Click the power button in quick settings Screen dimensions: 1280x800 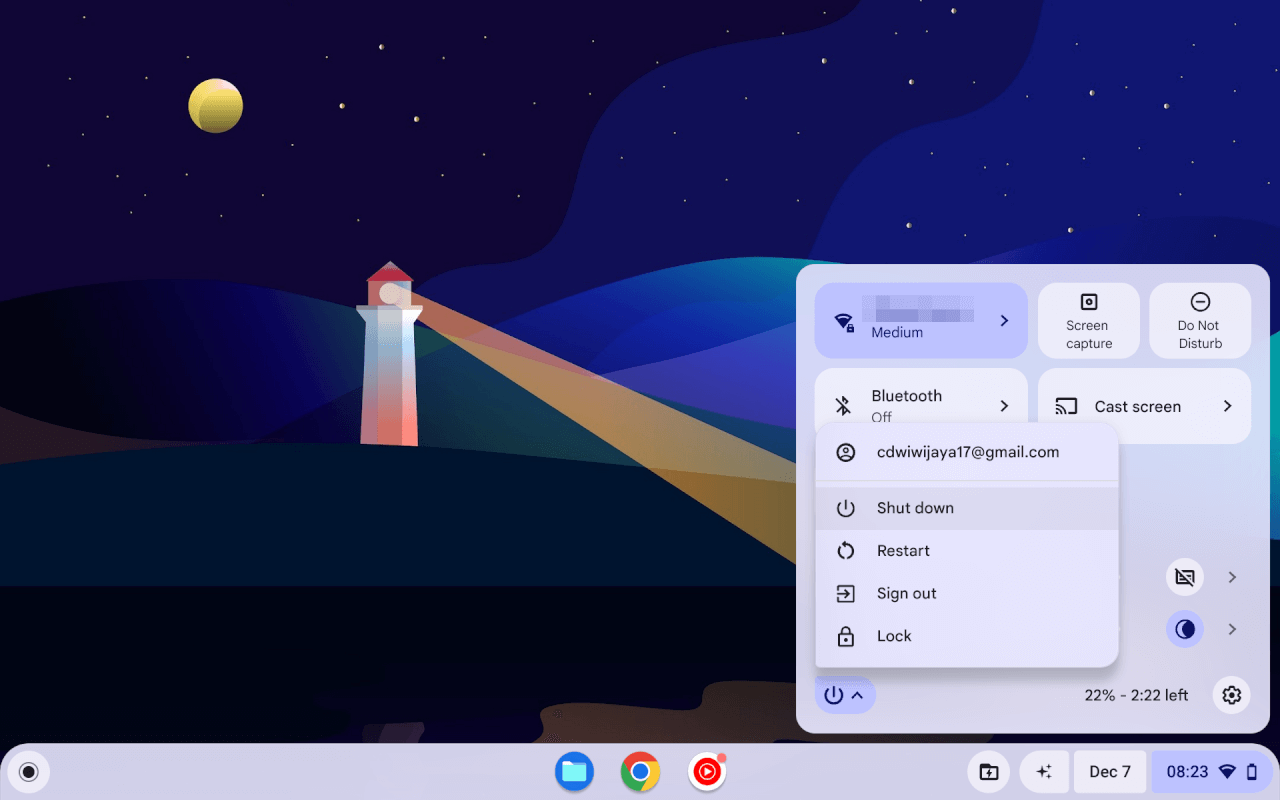coord(835,694)
